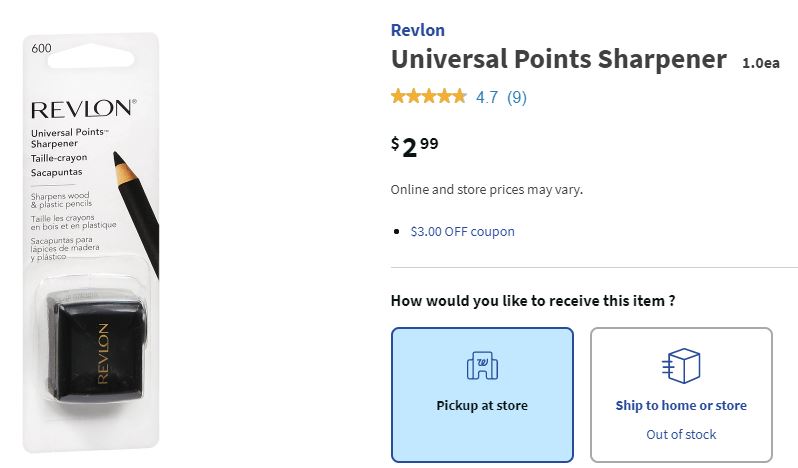Open the 9 reviews count link
798x468 pixels.
tap(517, 97)
